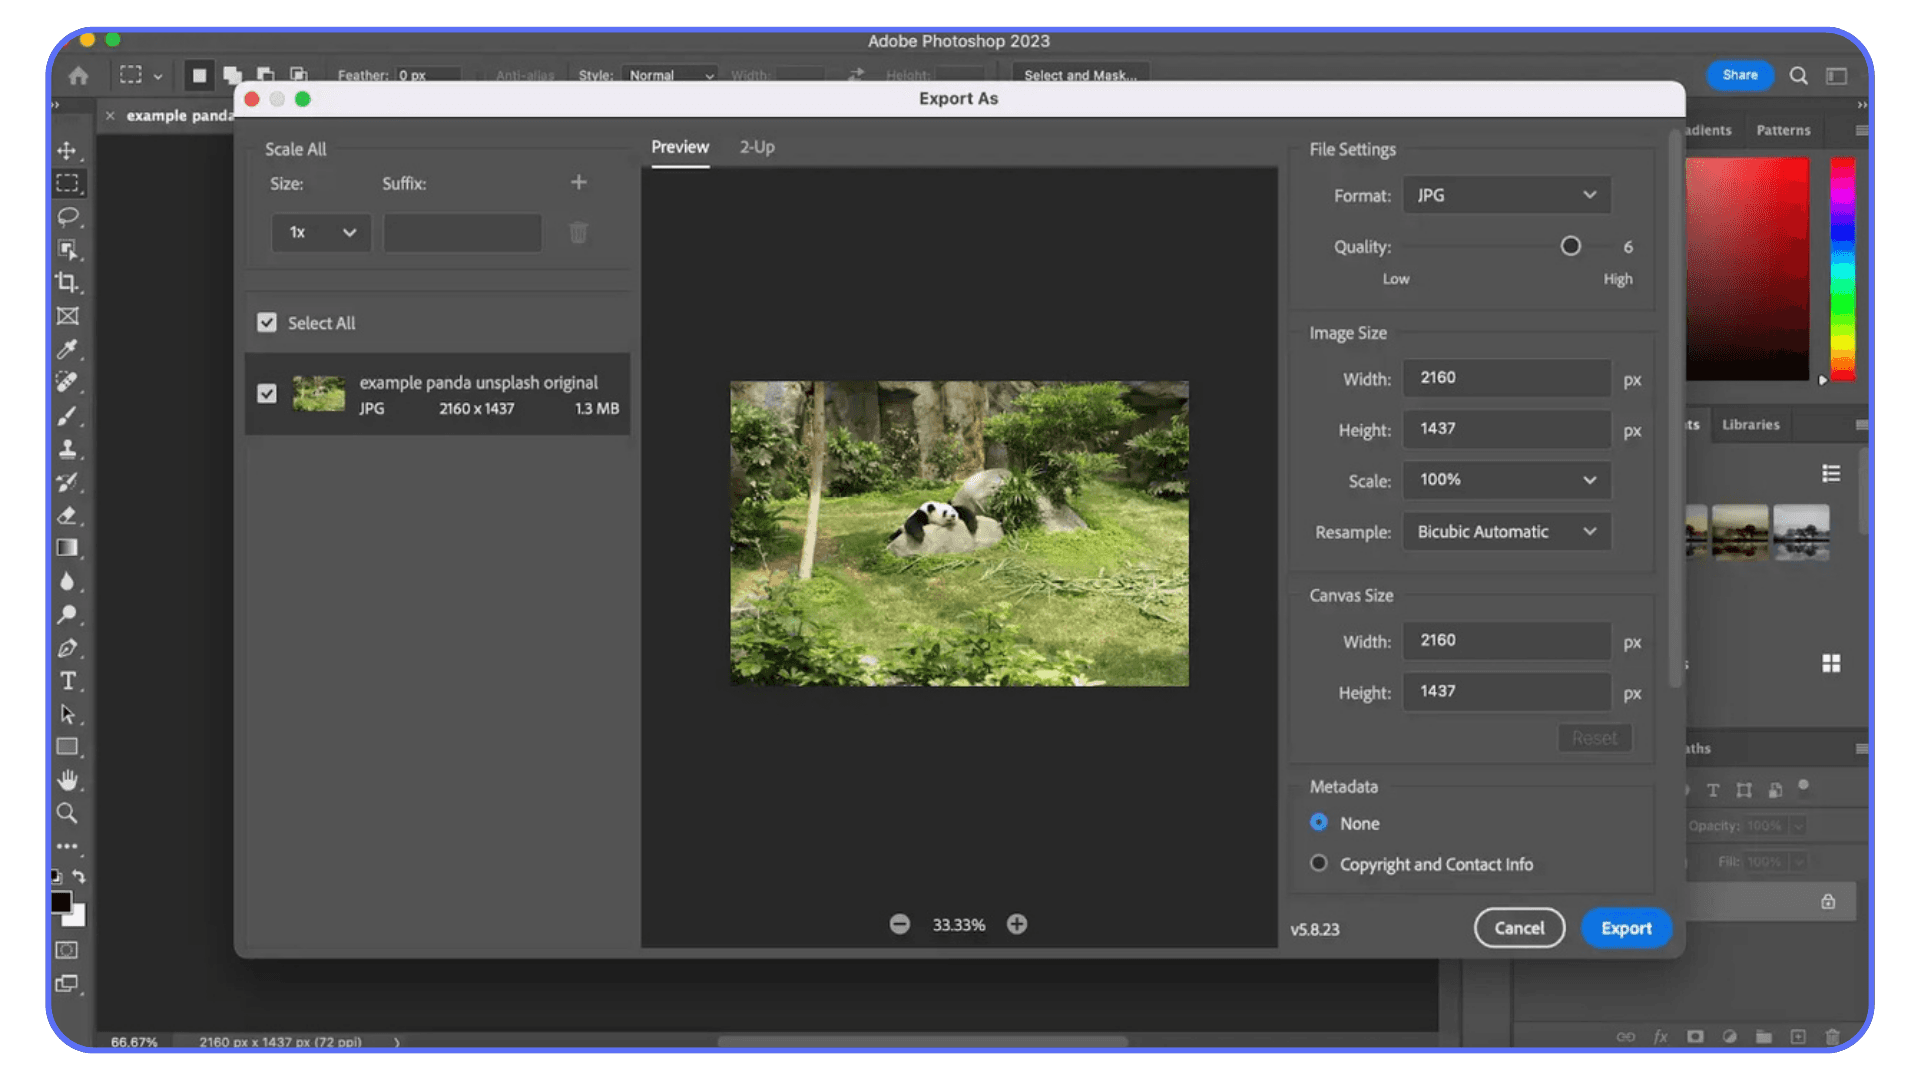The height and width of the screenshot is (1080, 1920).
Task: Open the Search icon near Share
Action: pyautogui.click(x=1798, y=75)
